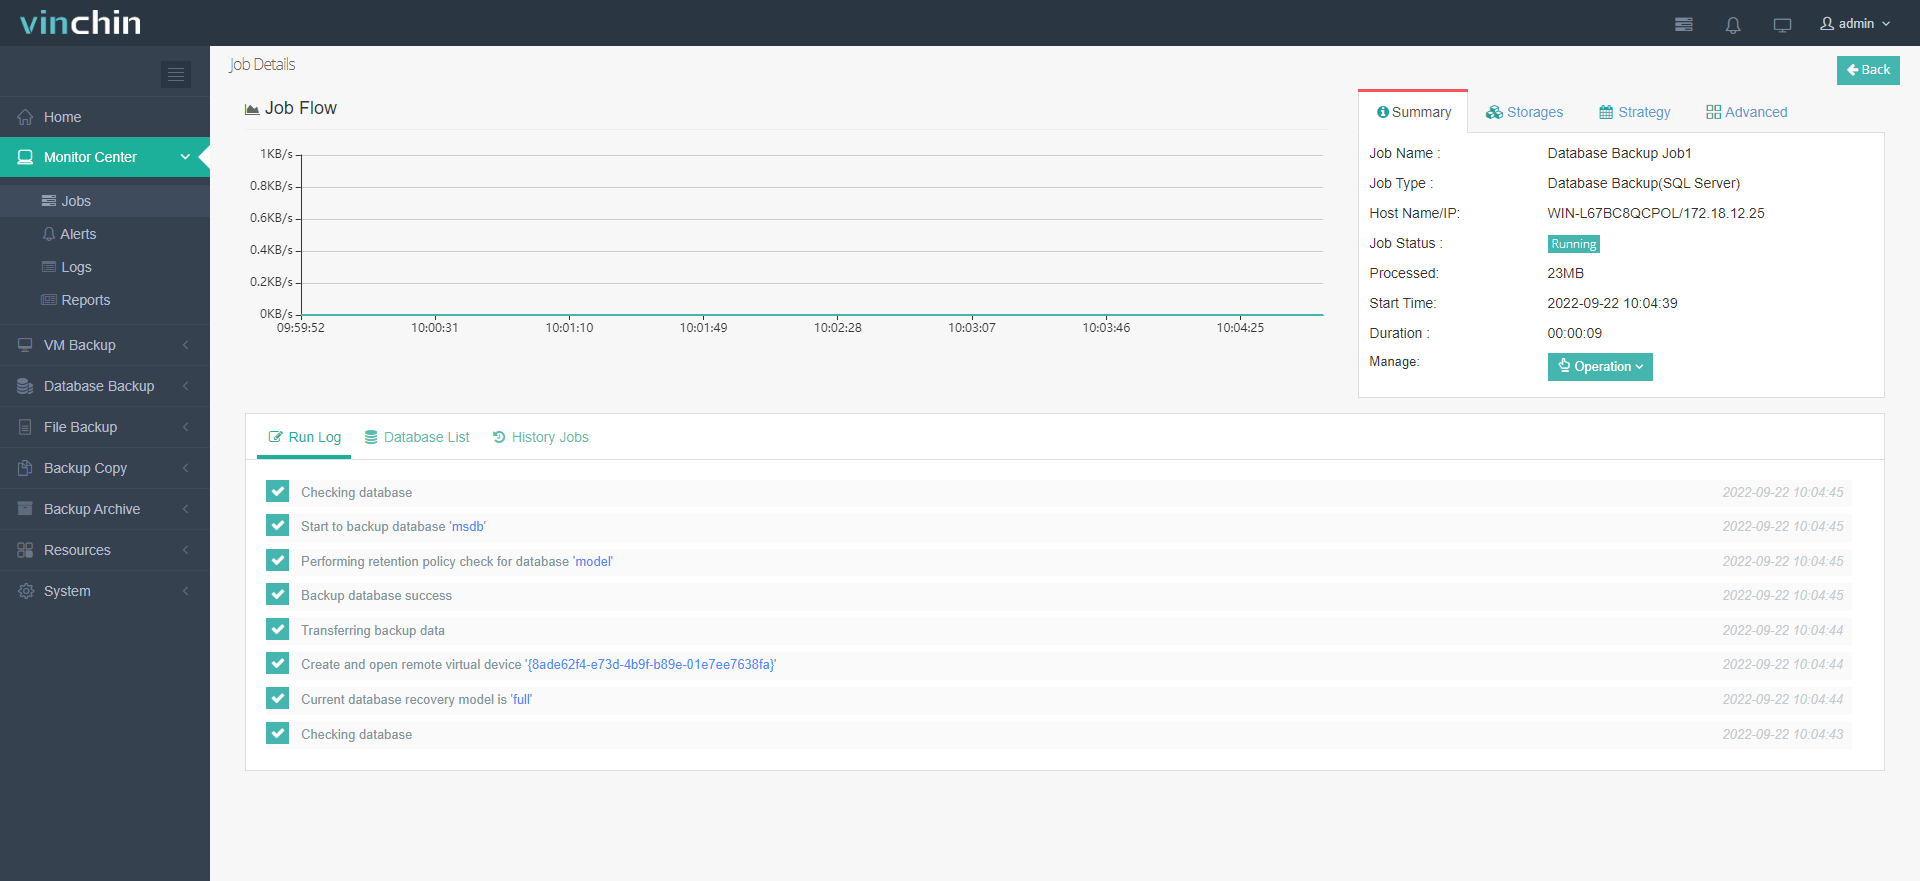Open the notifications bell icon
The height and width of the screenshot is (881, 1920).
tap(1733, 24)
